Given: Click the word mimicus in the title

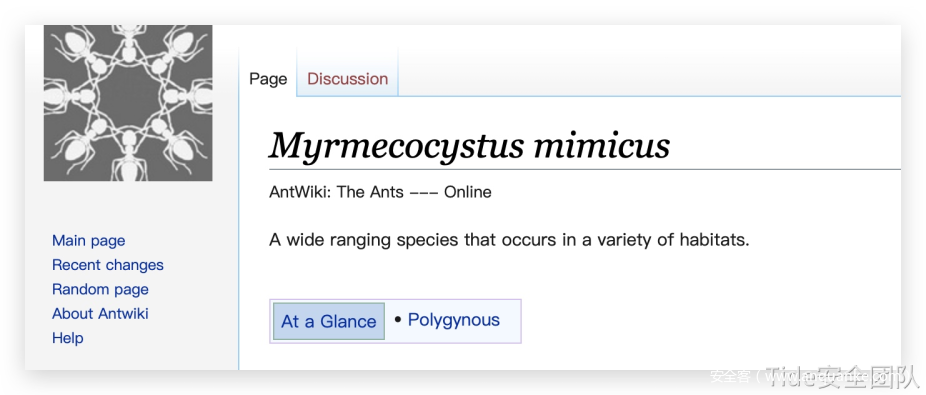Looking at the screenshot, I should 602,144.
